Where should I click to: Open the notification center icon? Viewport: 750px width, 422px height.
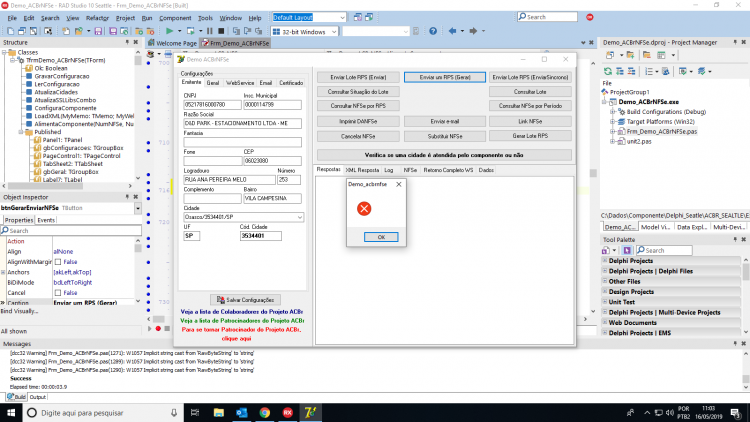(736, 412)
